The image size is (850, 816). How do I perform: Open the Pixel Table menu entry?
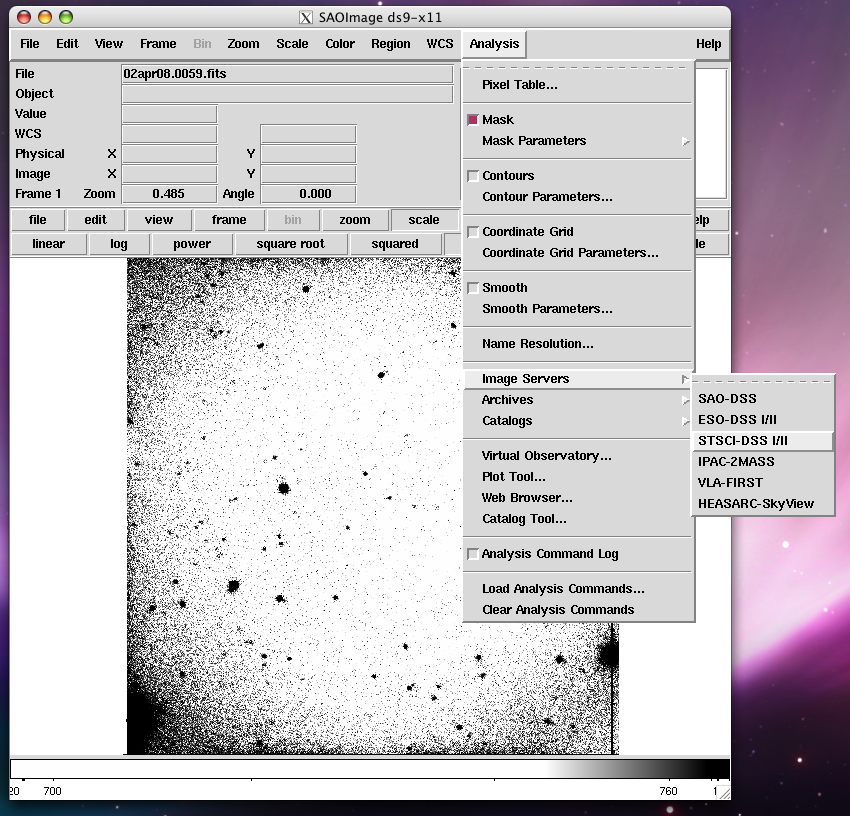520,85
